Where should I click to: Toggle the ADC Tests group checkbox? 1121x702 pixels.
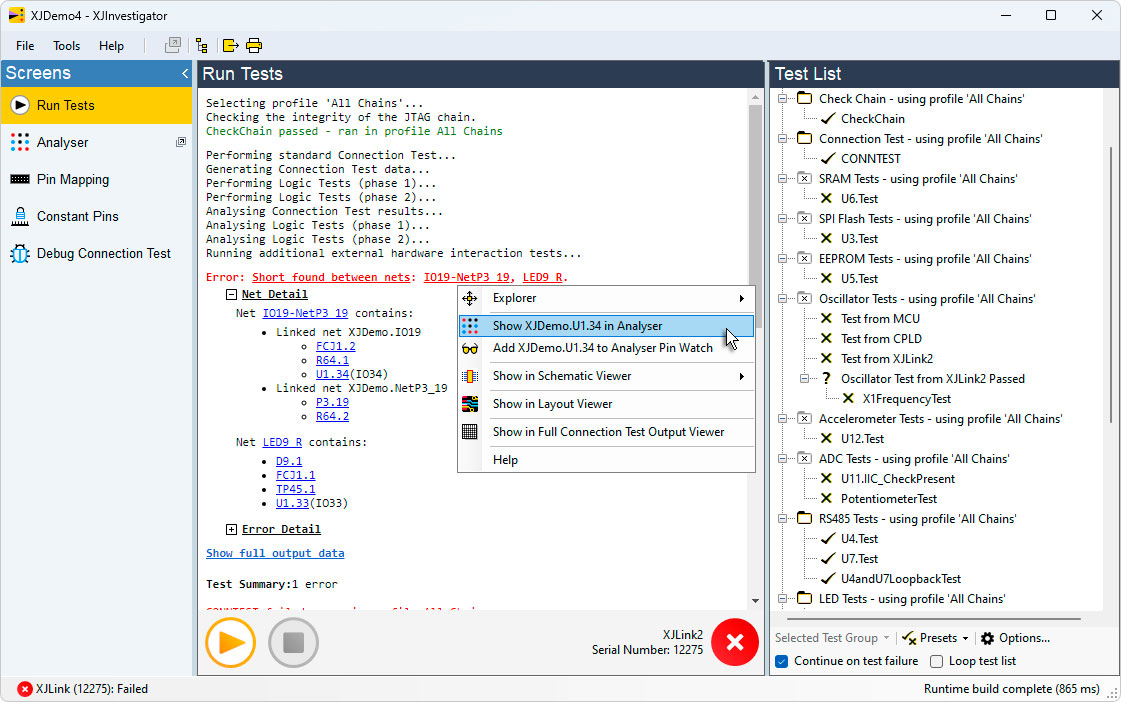(x=804, y=459)
